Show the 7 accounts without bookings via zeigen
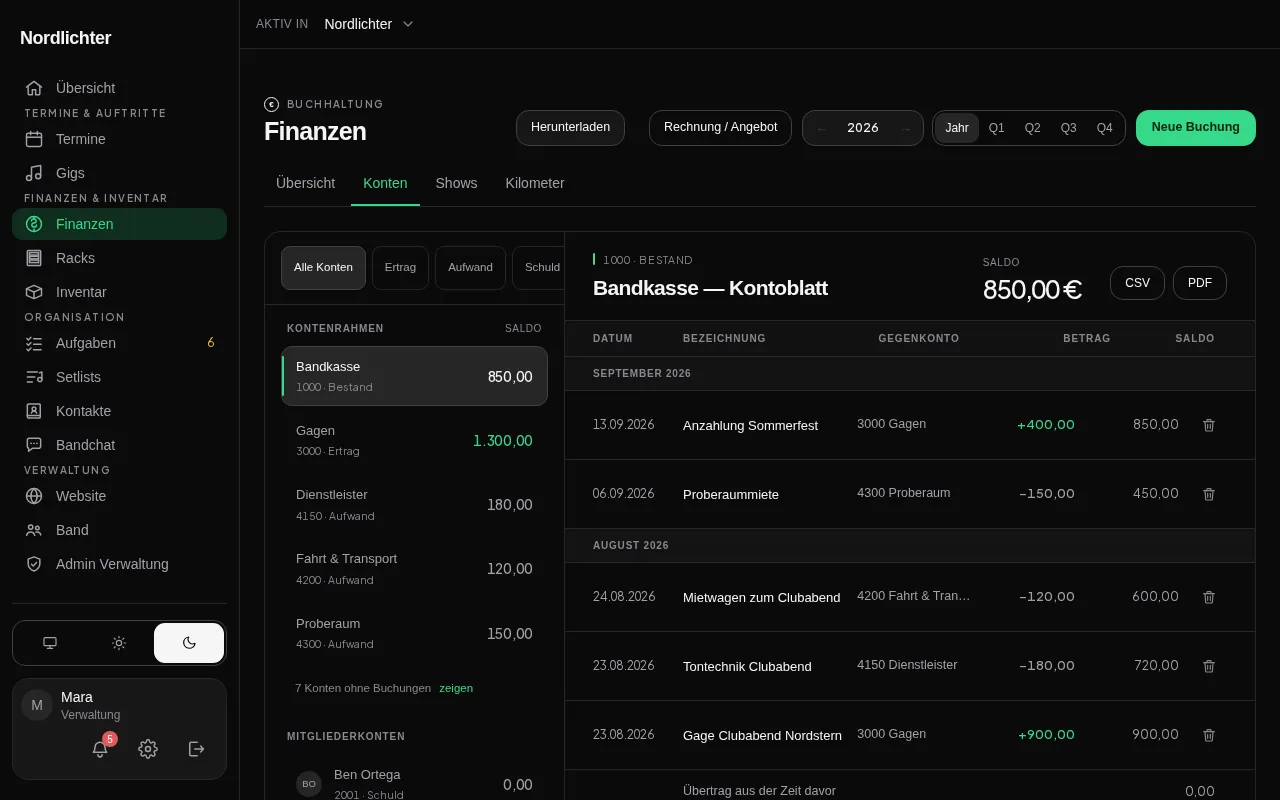This screenshot has width=1280, height=800. (456, 688)
